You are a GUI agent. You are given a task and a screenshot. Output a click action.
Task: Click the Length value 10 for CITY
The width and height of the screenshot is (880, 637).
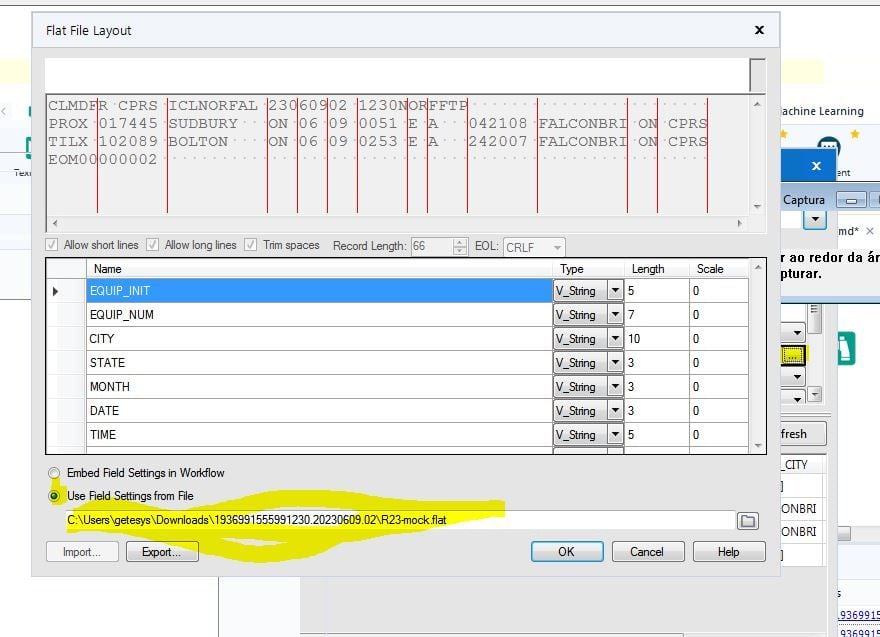click(x=656, y=339)
